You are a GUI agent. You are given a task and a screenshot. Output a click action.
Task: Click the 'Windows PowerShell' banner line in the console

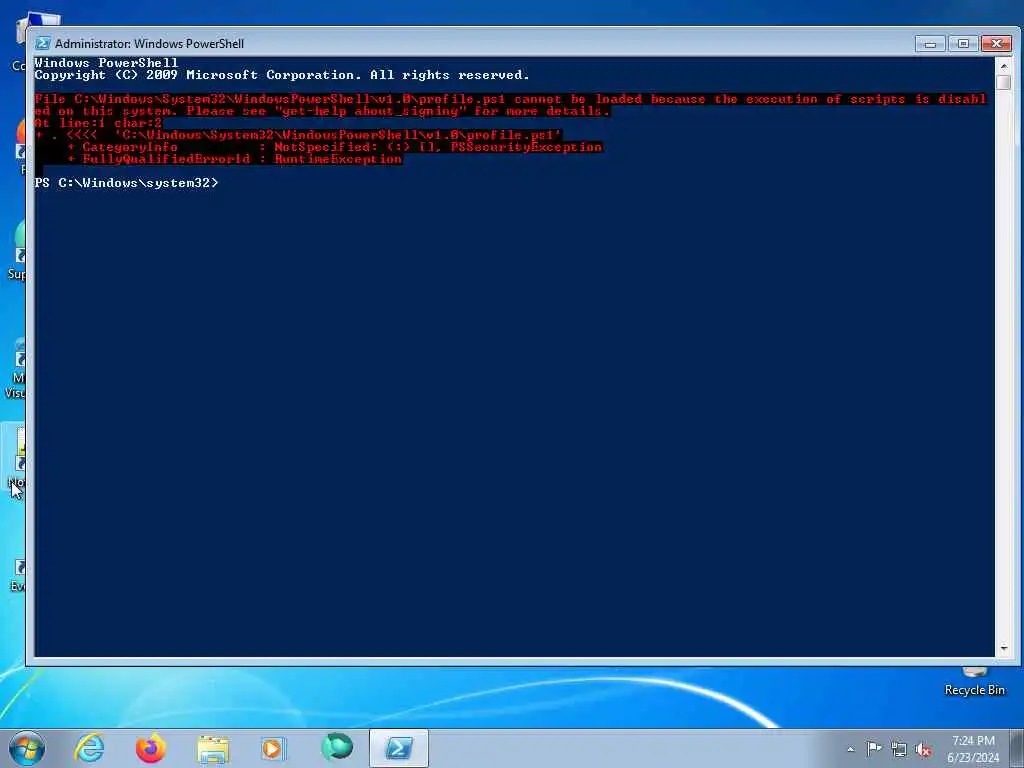(106, 63)
